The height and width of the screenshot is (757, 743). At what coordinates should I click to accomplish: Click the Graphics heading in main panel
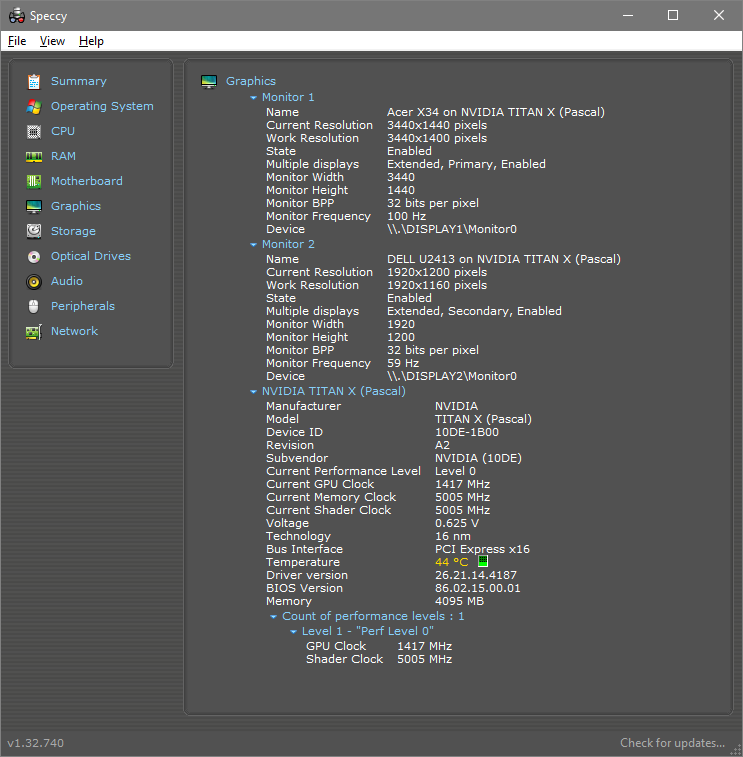[251, 81]
